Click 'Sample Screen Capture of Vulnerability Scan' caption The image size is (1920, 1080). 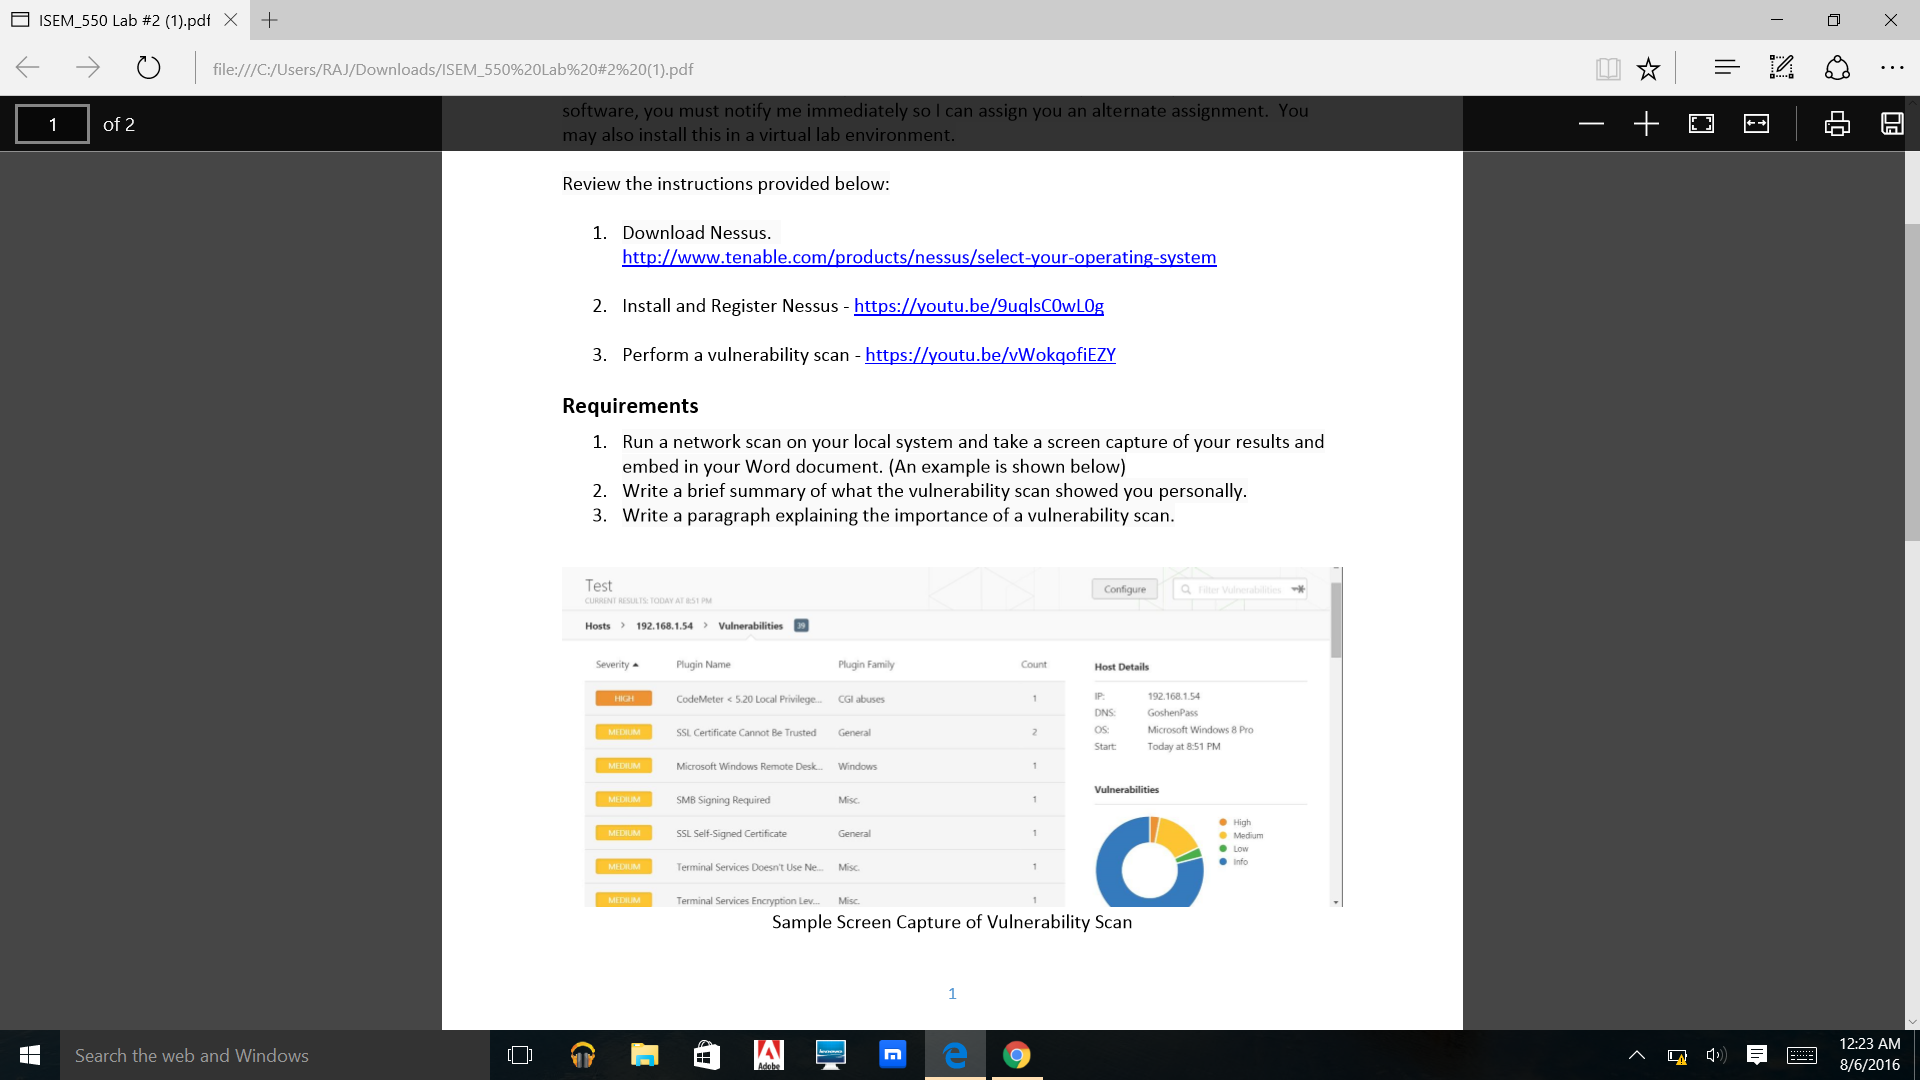click(x=952, y=922)
